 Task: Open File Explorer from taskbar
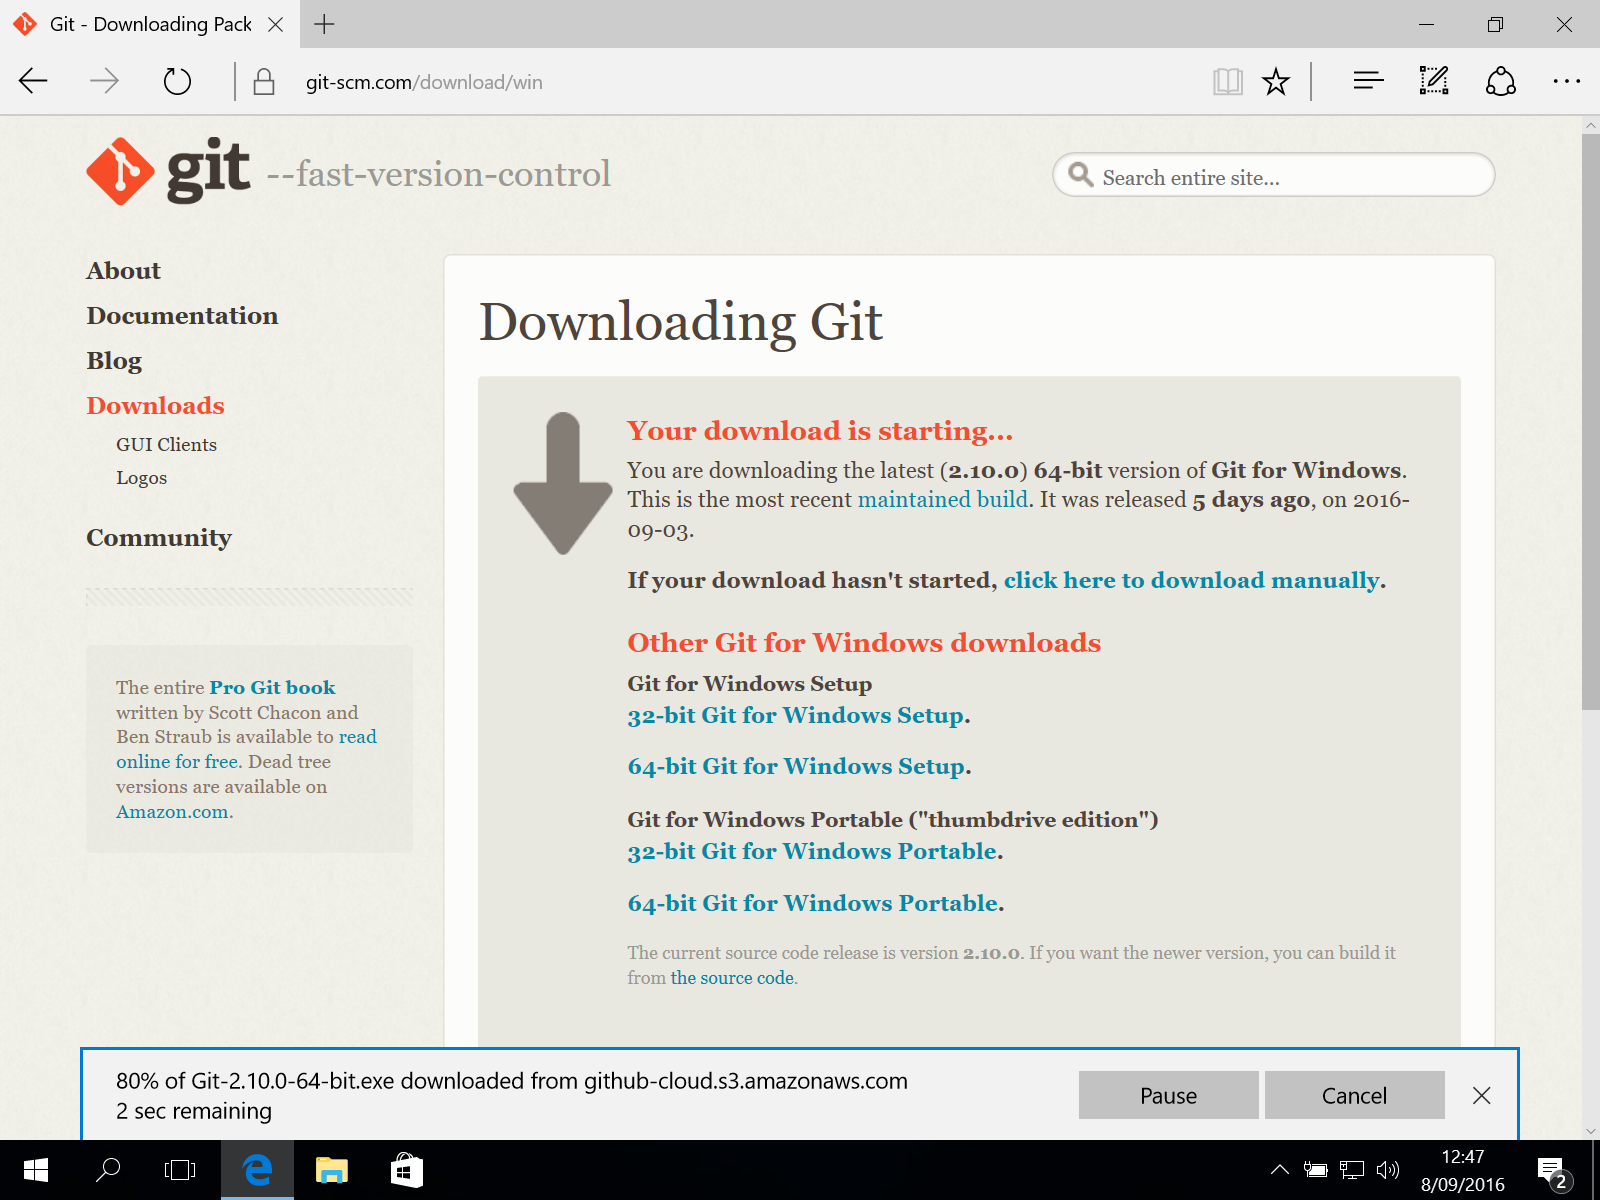(331, 1170)
